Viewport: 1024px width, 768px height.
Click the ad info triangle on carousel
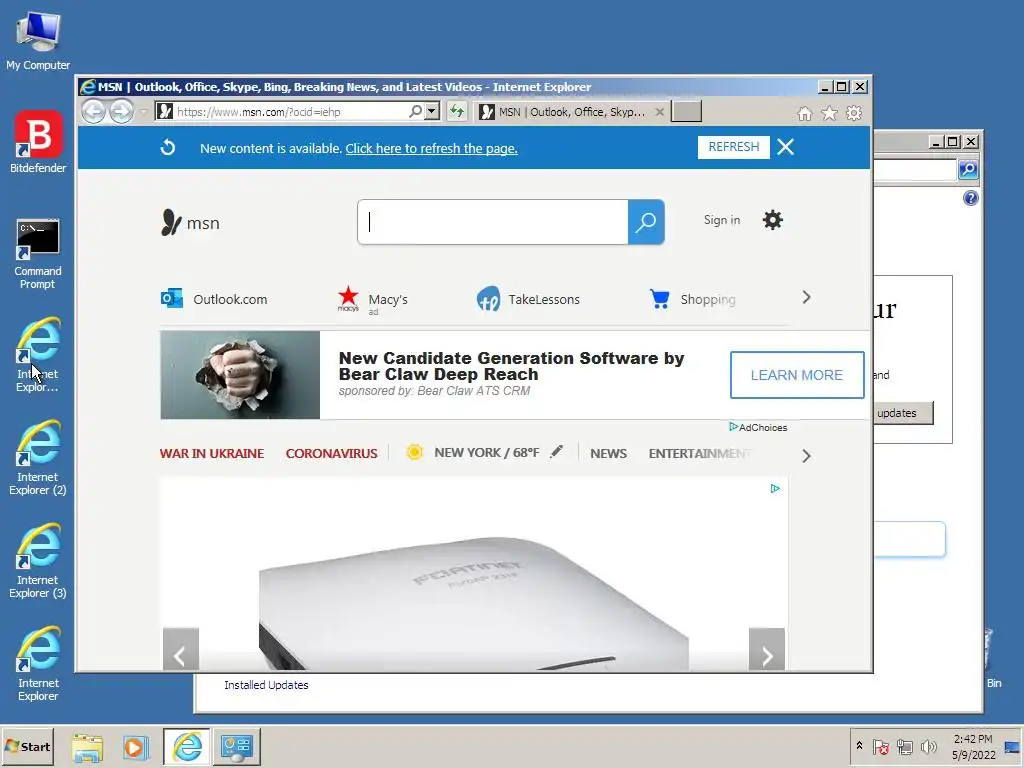[x=775, y=488]
